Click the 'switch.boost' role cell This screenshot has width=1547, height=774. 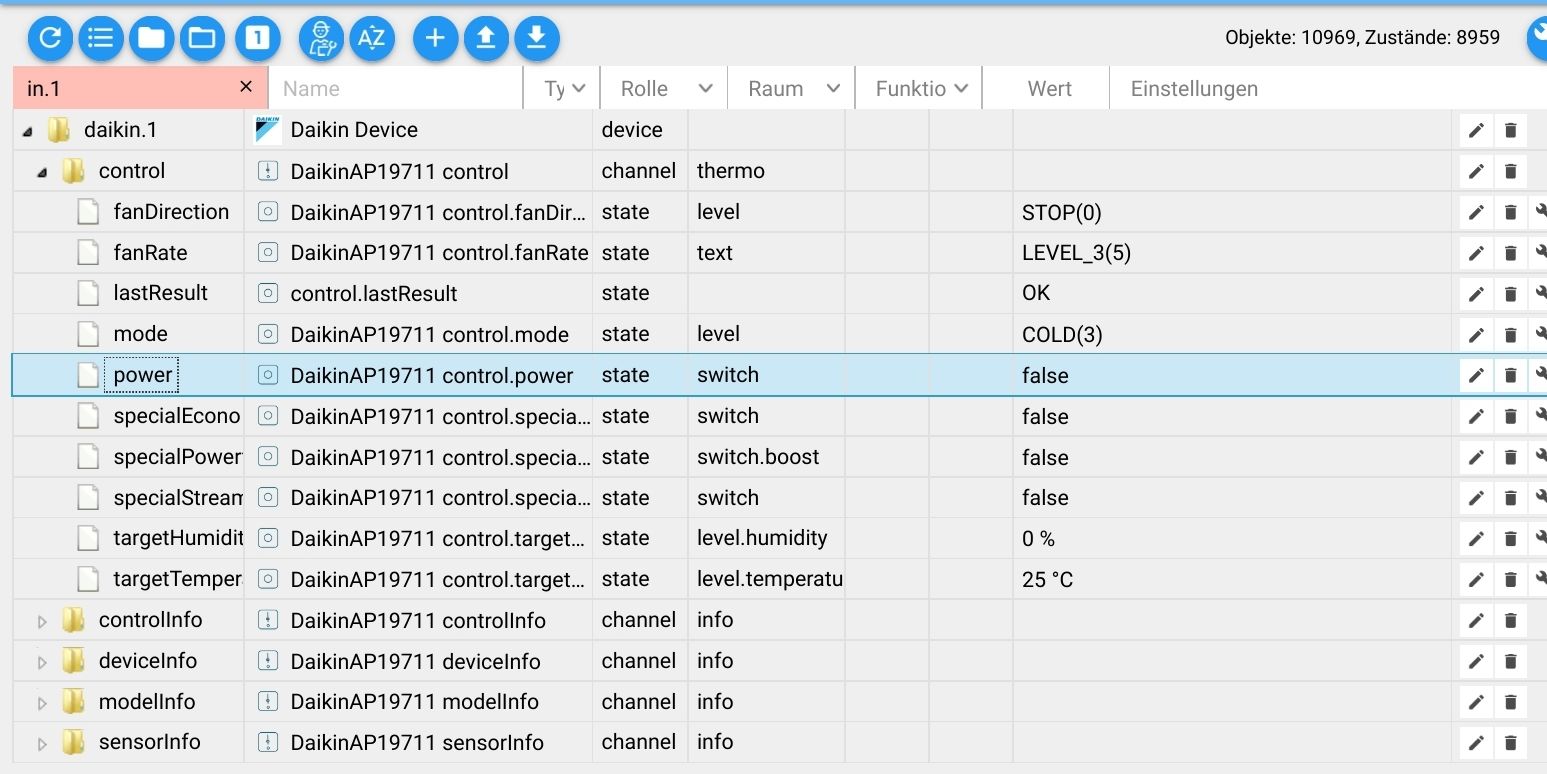[x=758, y=457]
